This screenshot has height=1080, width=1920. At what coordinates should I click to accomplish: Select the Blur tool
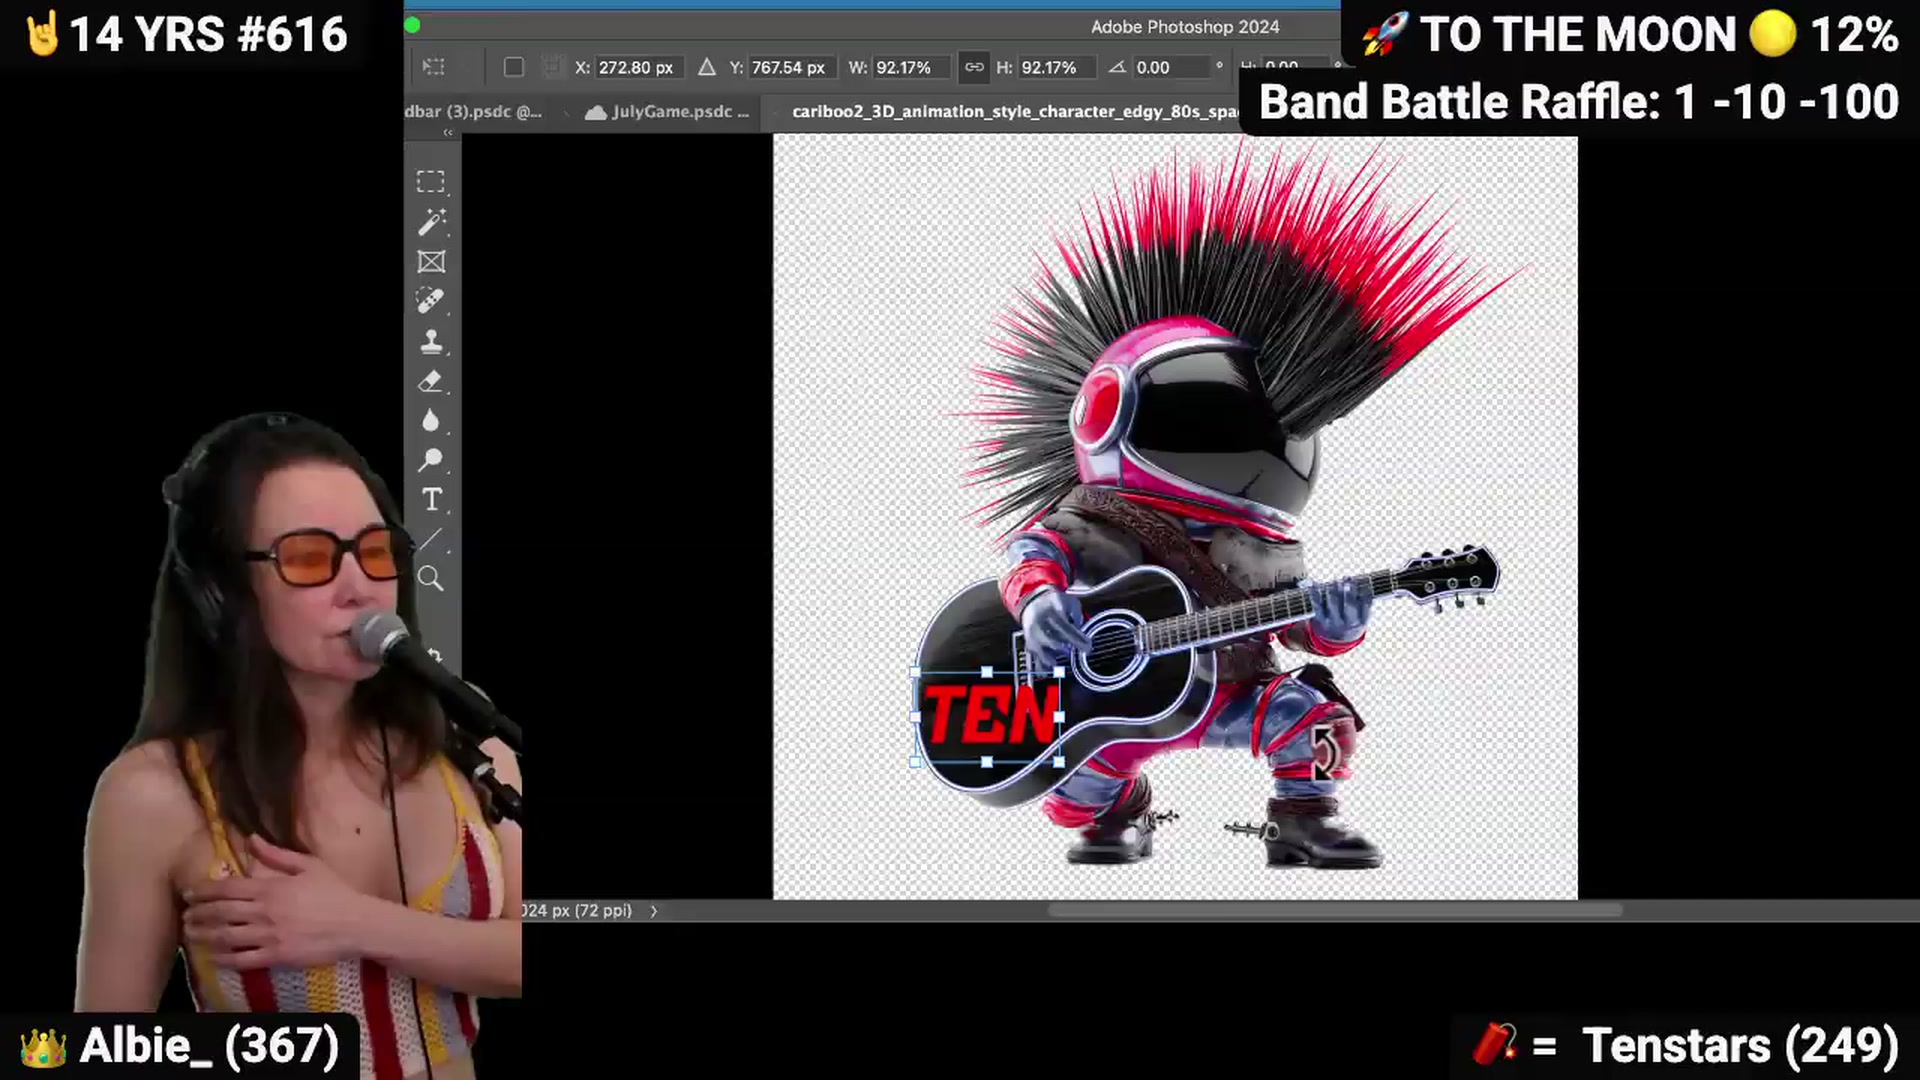(x=431, y=420)
